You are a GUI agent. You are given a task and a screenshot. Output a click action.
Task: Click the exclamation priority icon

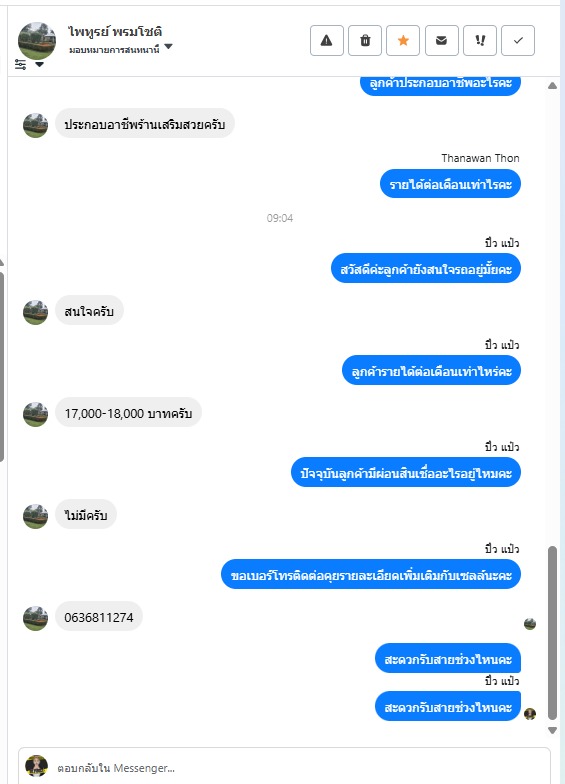480,40
